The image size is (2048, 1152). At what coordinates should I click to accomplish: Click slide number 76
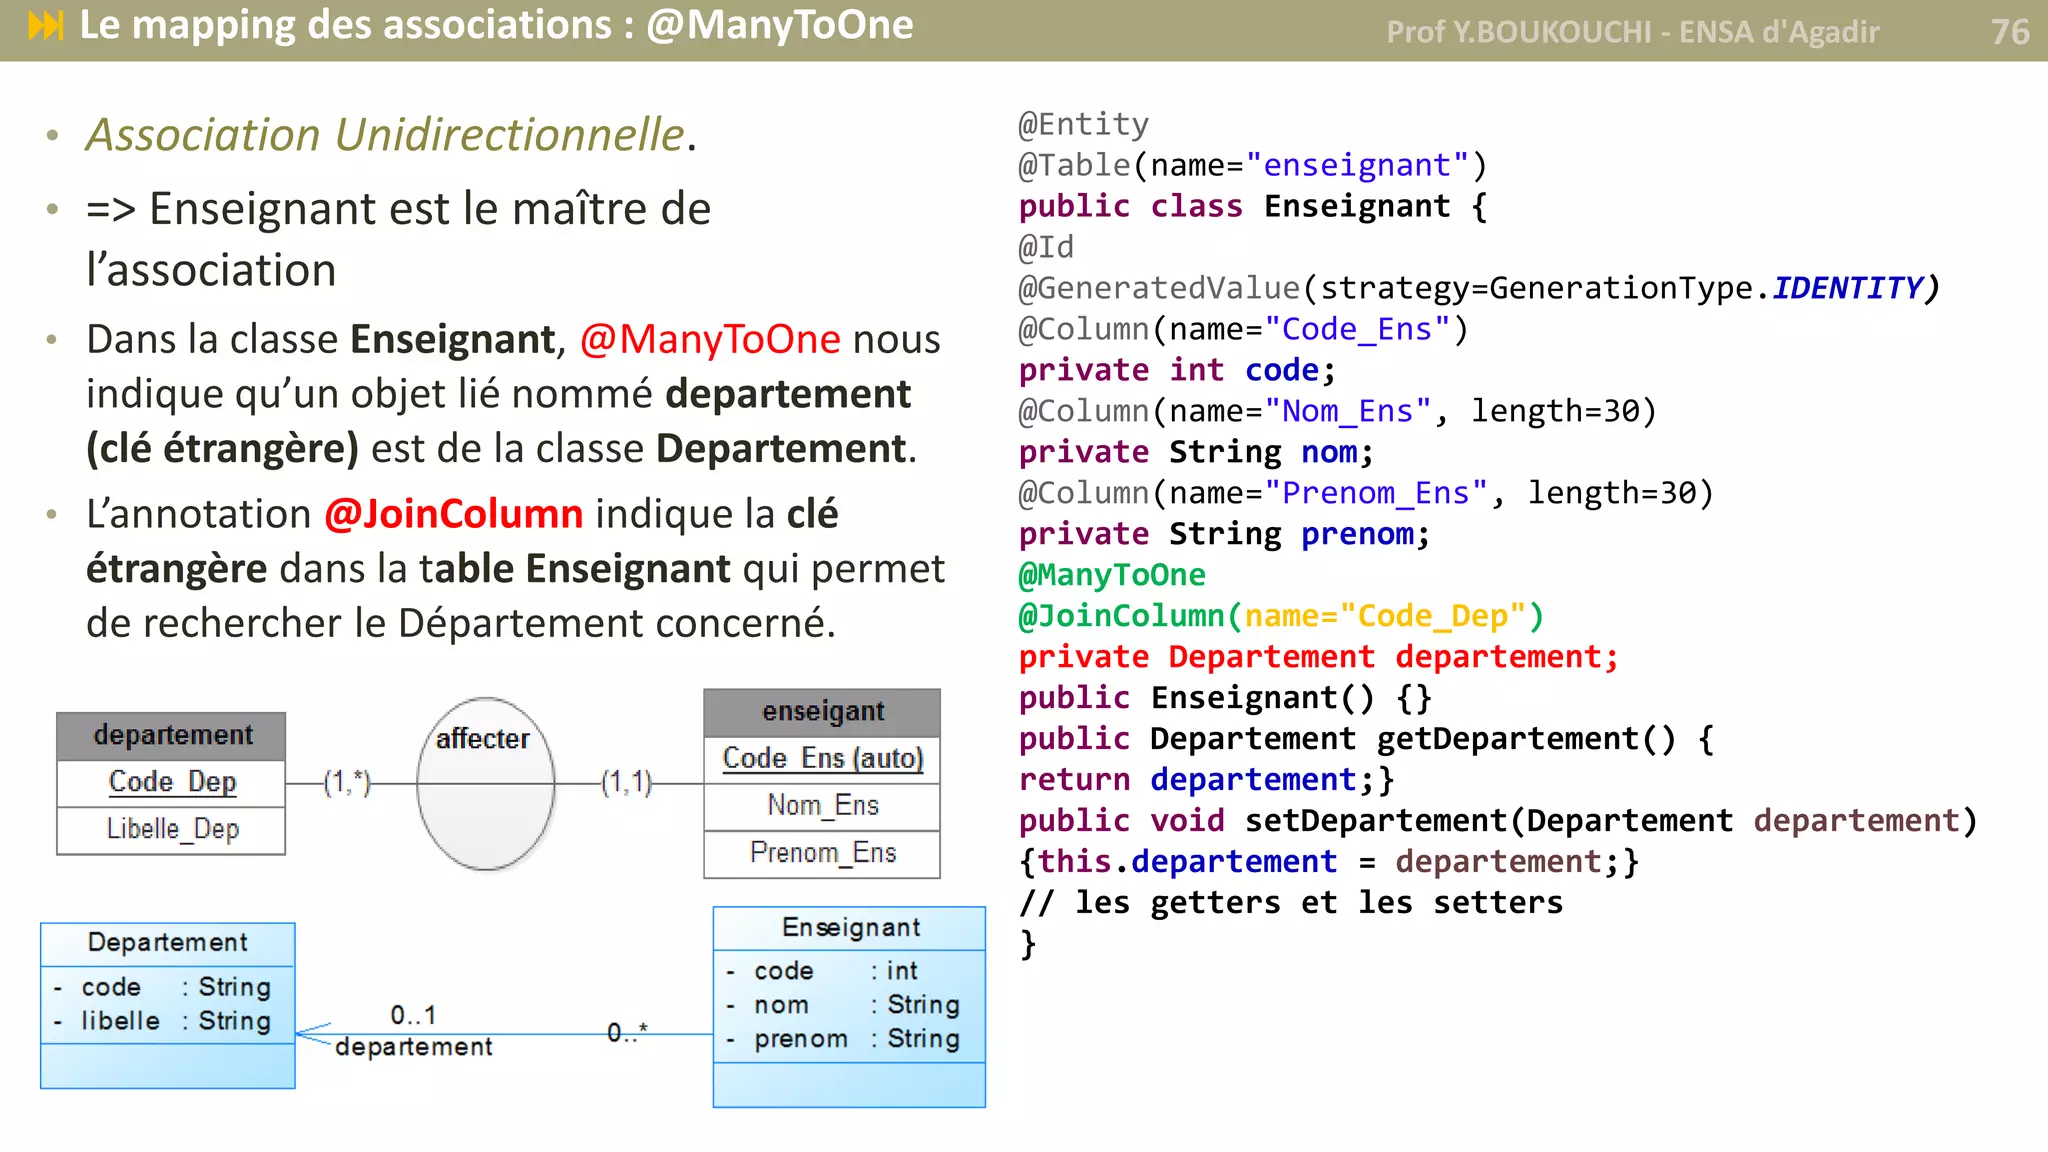pos(2010,32)
